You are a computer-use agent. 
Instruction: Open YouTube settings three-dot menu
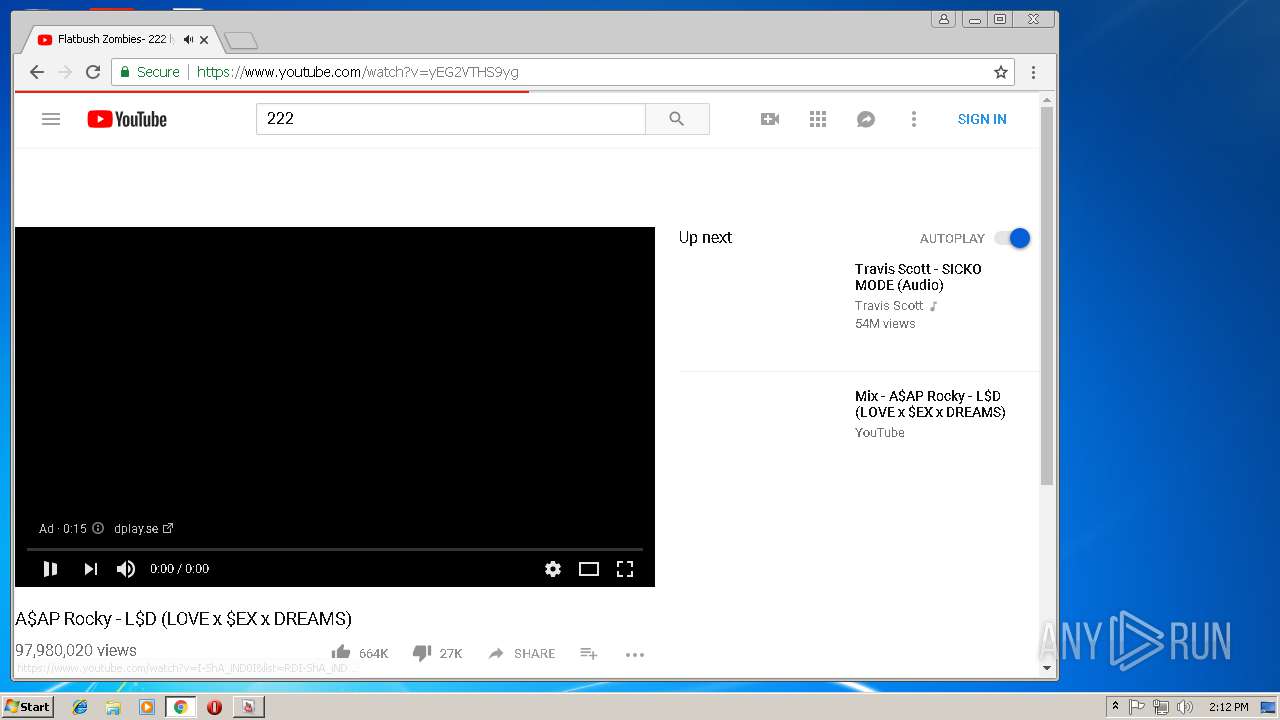coord(913,119)
